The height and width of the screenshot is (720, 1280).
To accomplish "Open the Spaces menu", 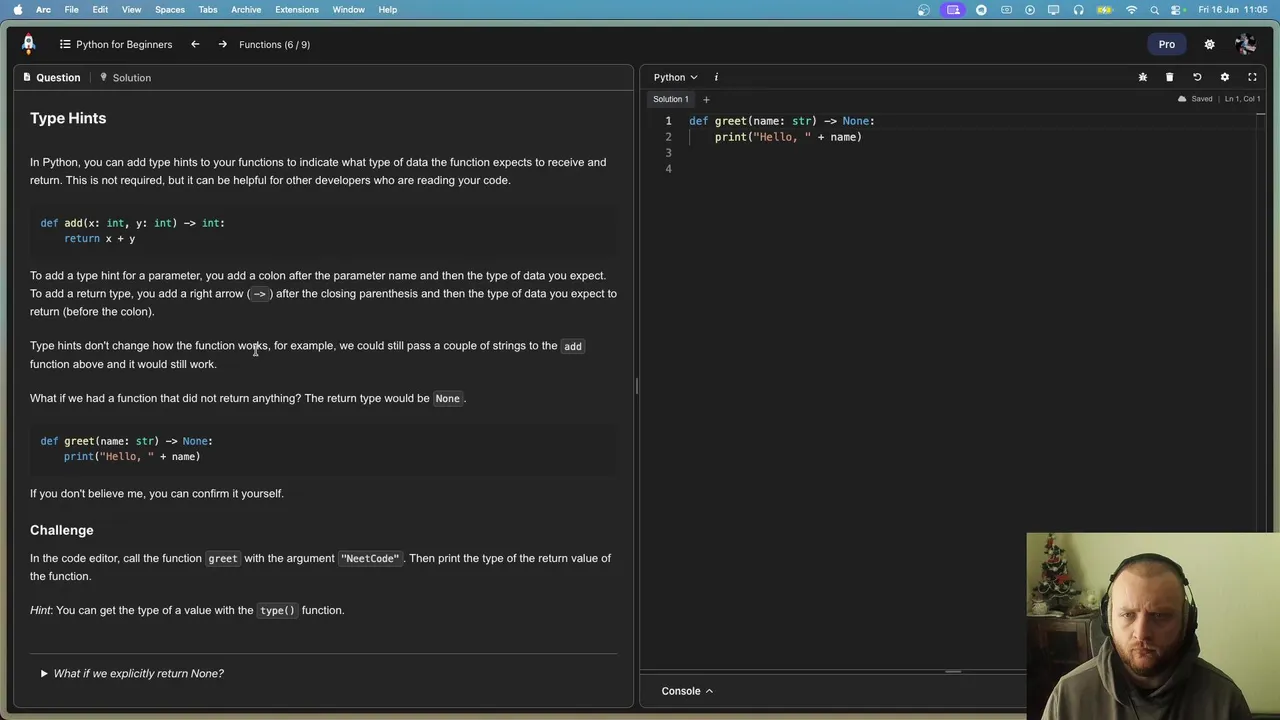I will click(x=169, y=9).
